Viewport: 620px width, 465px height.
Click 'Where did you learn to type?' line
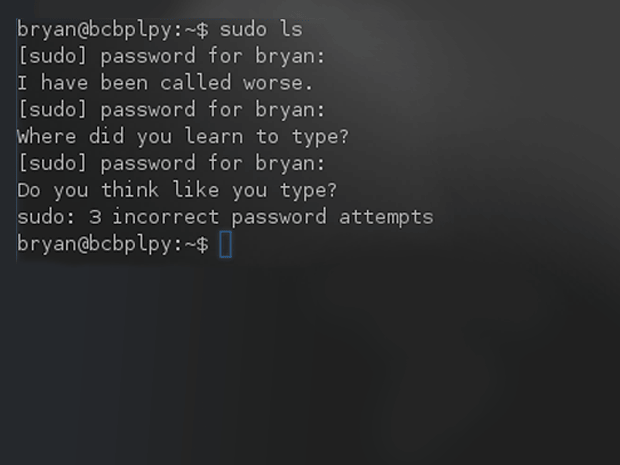tap(183, 137)
